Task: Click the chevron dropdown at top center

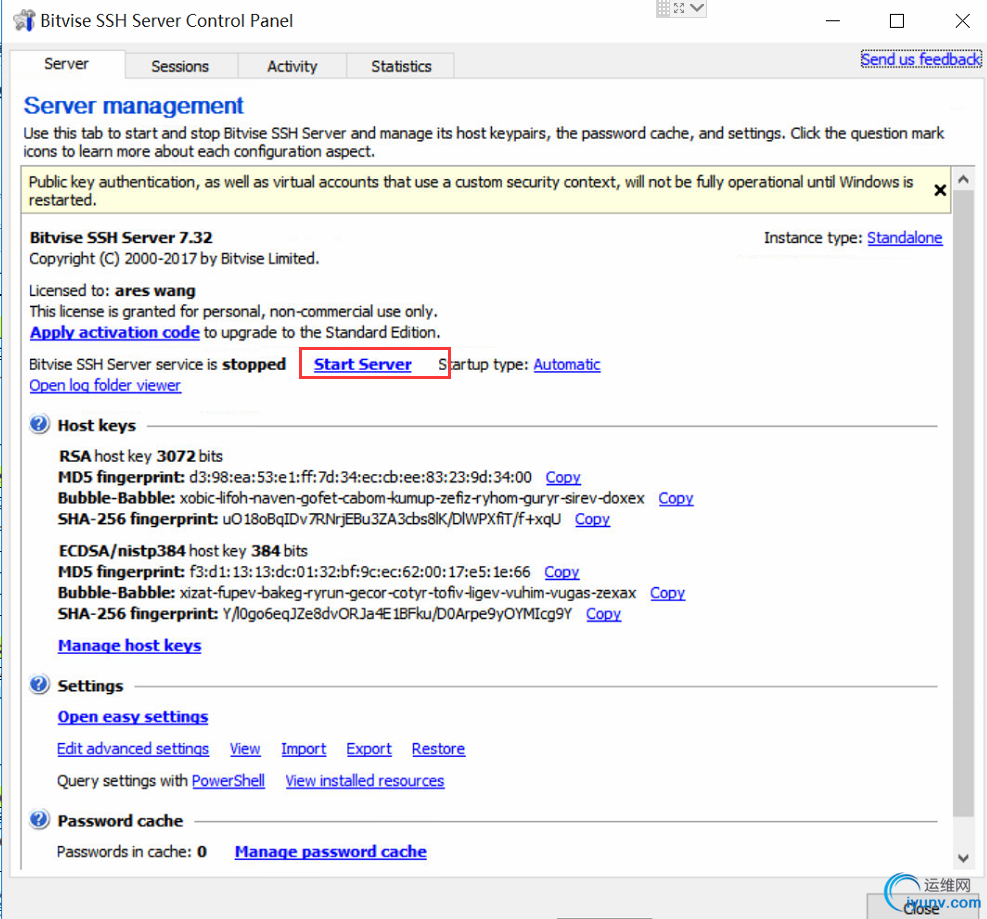Action: pyautogui.click(x=697, y=8)
